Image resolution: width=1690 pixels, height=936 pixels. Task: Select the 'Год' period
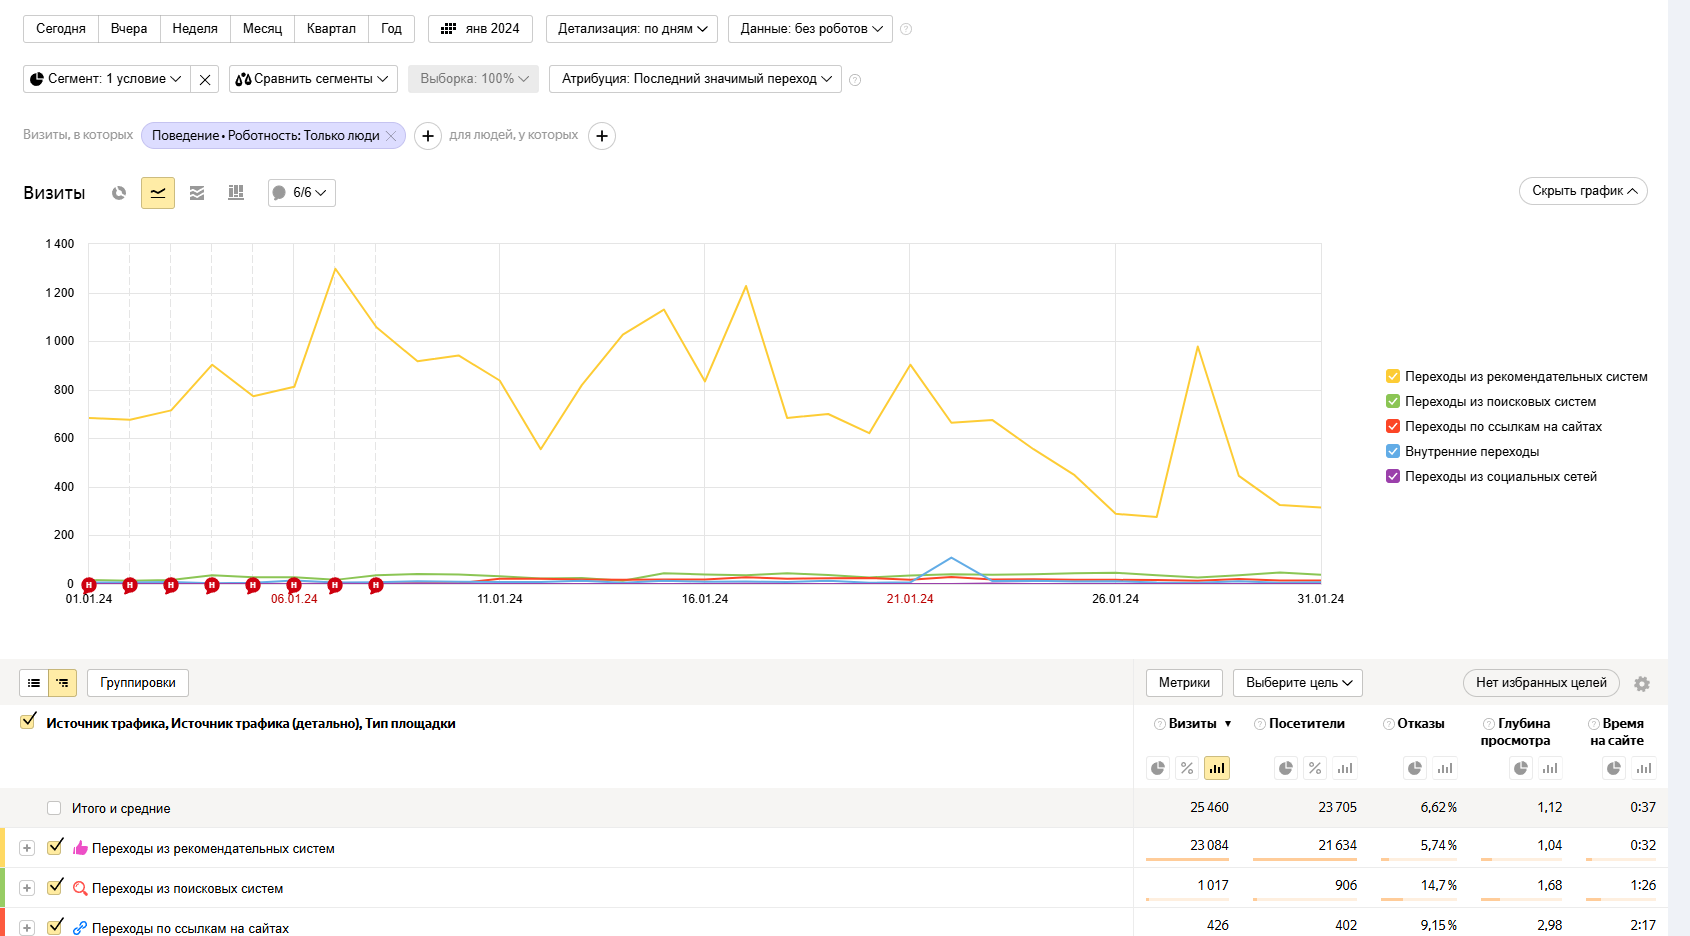pos(391,29)
